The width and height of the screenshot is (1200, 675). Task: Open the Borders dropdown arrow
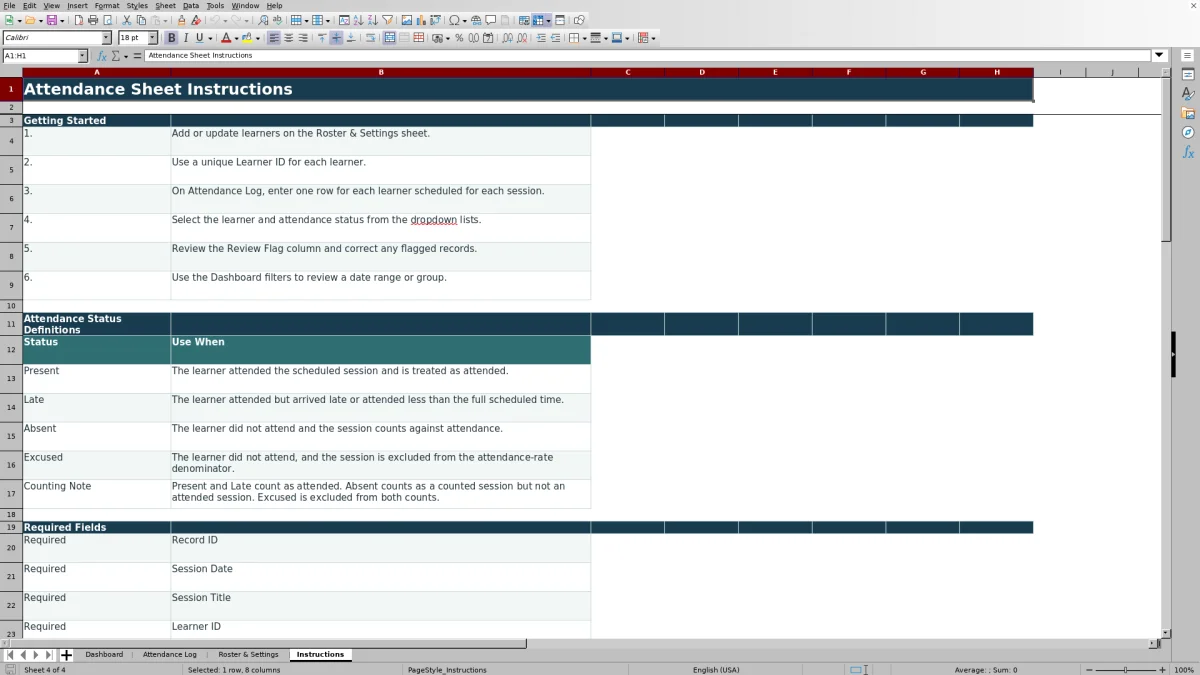[x=584, y=39]
